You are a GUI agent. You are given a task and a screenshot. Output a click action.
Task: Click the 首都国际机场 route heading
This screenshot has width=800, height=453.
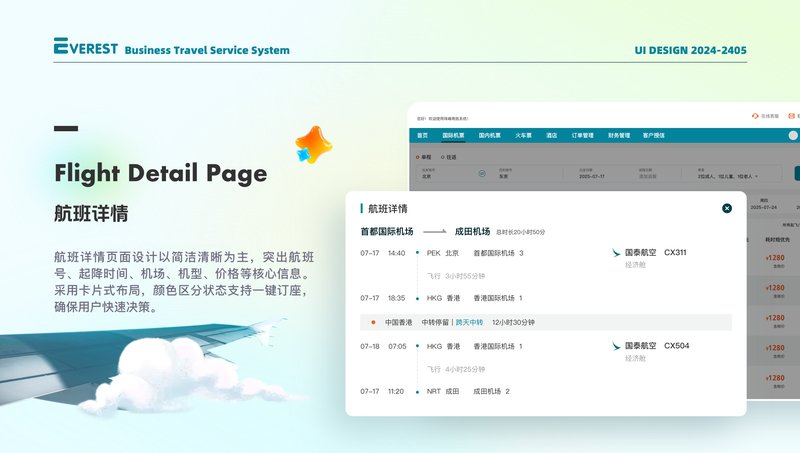click(387, 231)
